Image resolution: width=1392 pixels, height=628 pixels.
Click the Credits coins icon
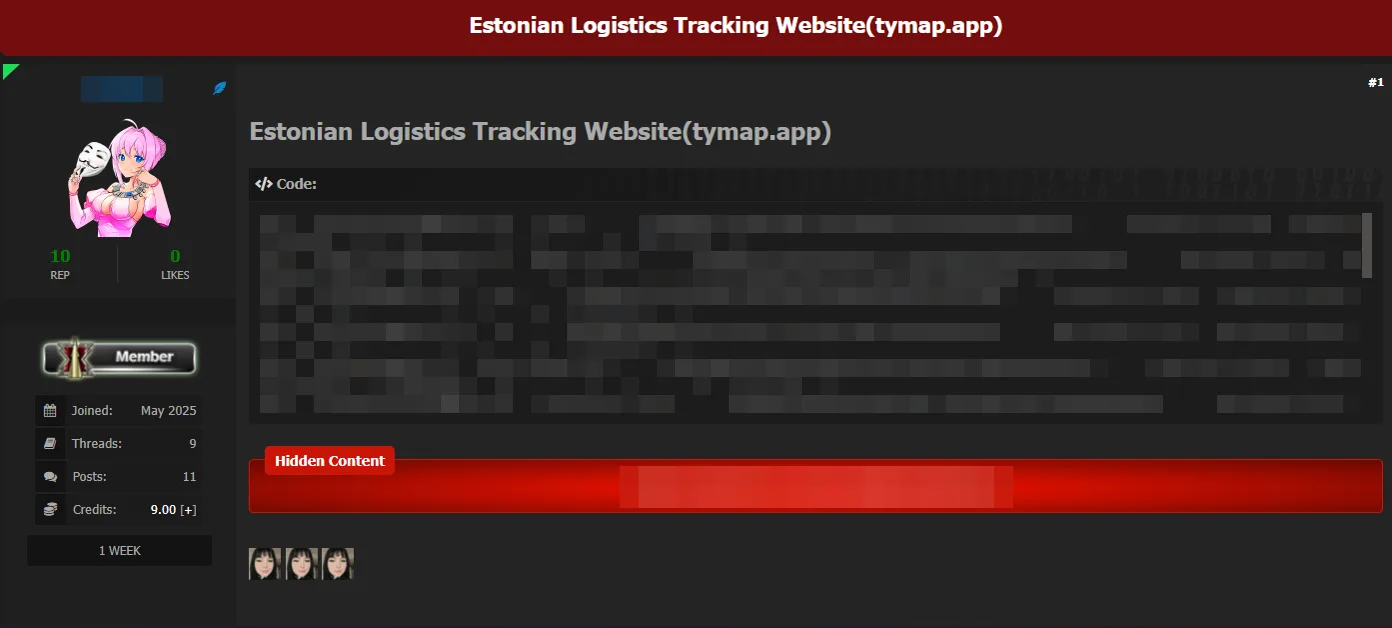(50, 510)
